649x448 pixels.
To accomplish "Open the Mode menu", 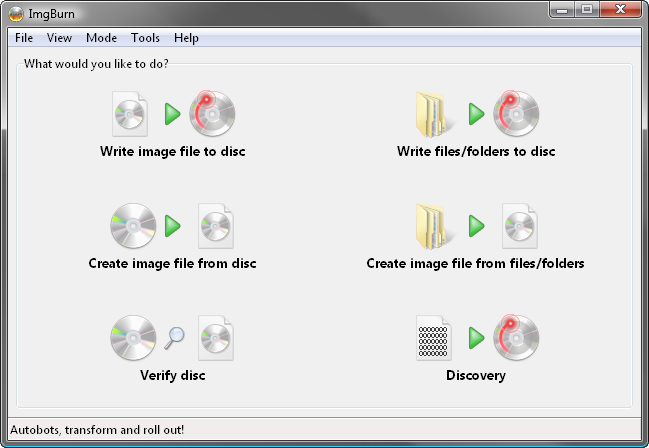I will (x=101, y=38).
